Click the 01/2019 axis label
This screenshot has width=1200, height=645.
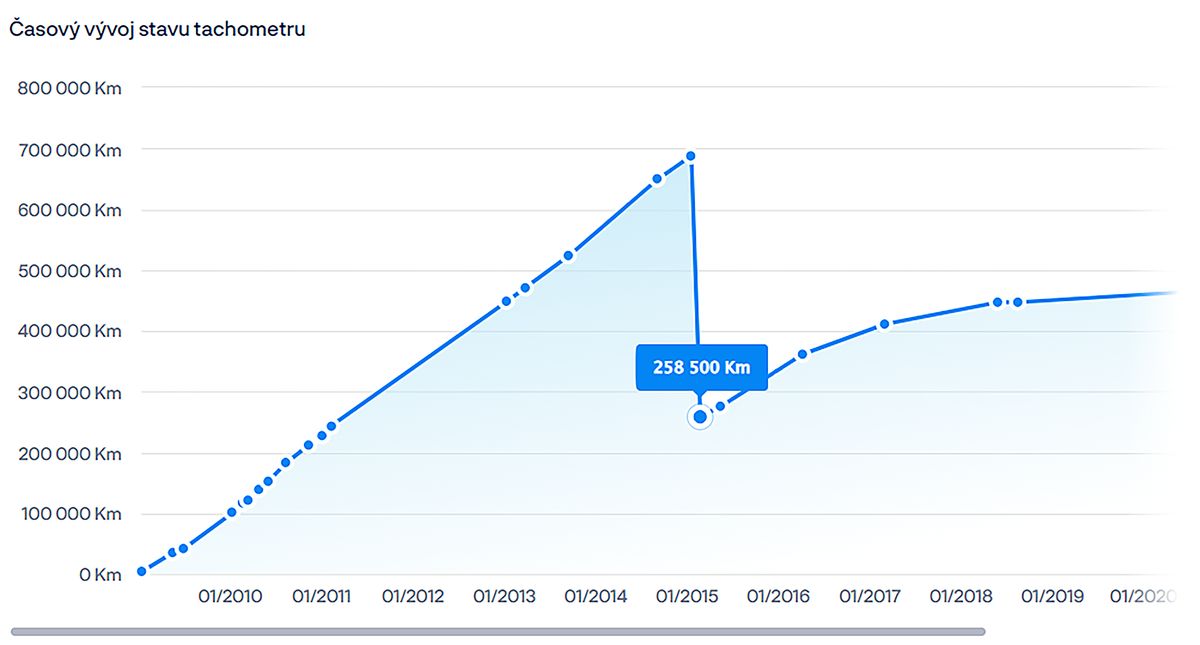(1052, 597)
